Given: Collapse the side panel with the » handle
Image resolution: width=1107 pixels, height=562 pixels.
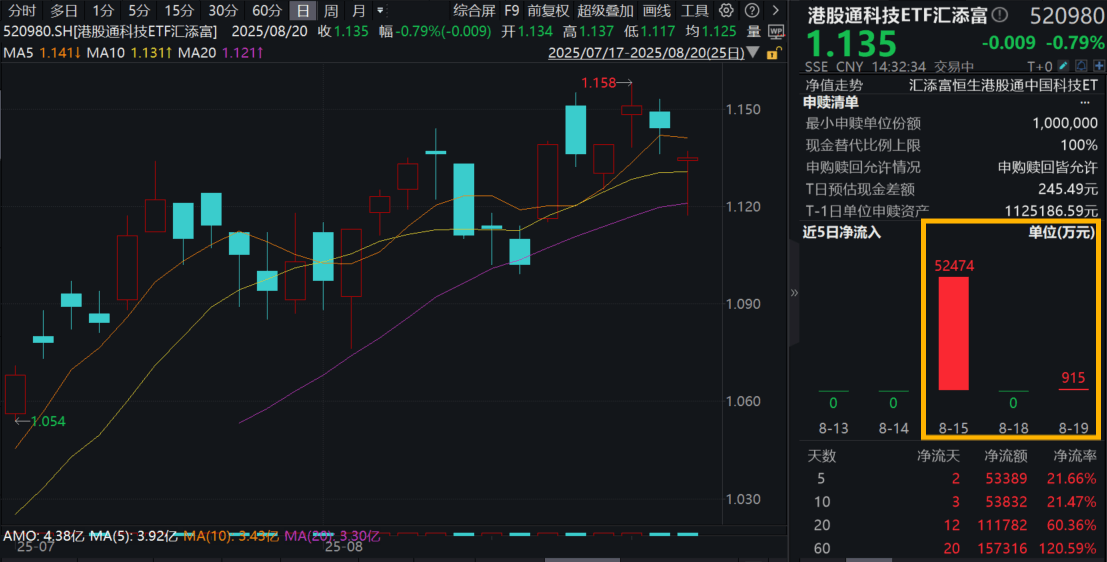Looking at the screenshot, I should point(795,293).
